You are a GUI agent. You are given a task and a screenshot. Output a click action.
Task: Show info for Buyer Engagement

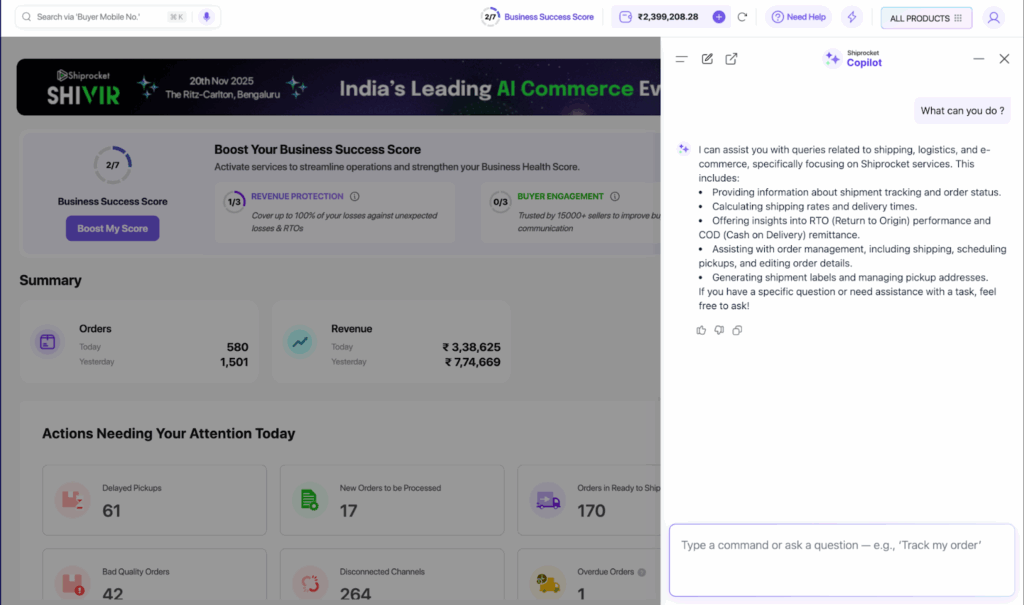[x=615, y=197]
